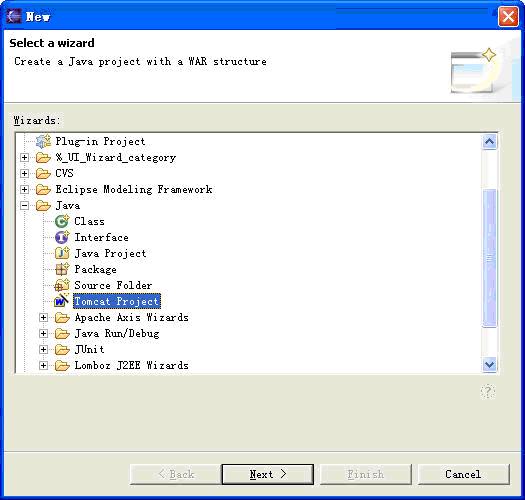Click the Package wizard icon

click(x=62, y=269)
